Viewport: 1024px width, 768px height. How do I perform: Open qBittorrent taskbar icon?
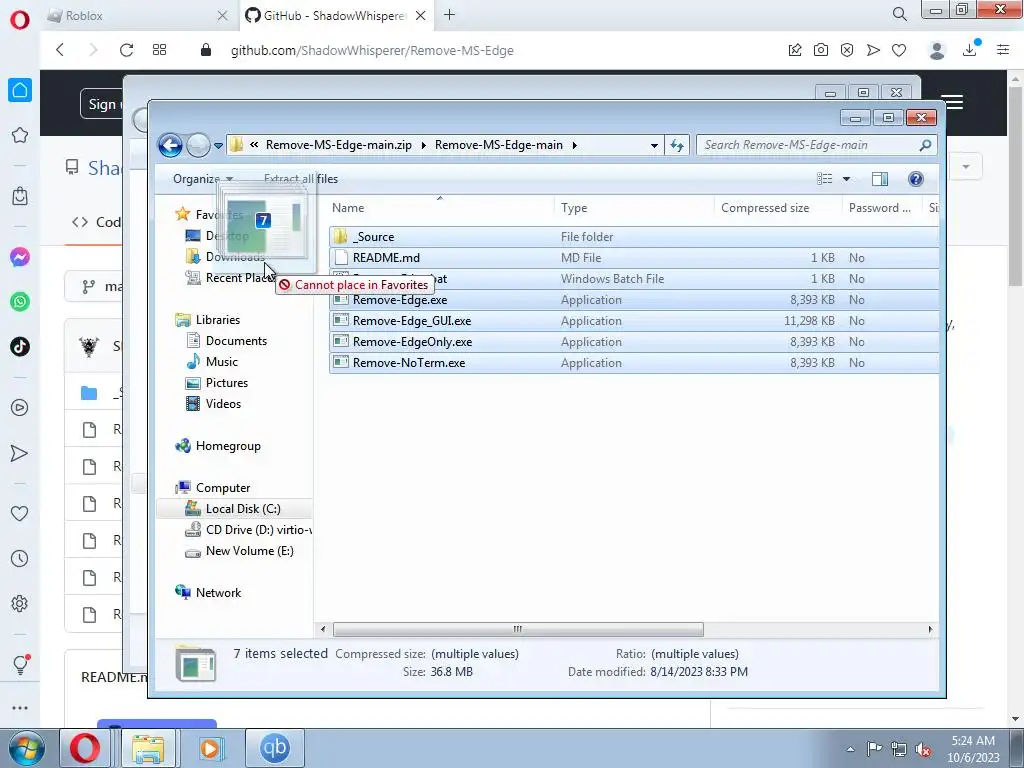coord(274,748)
